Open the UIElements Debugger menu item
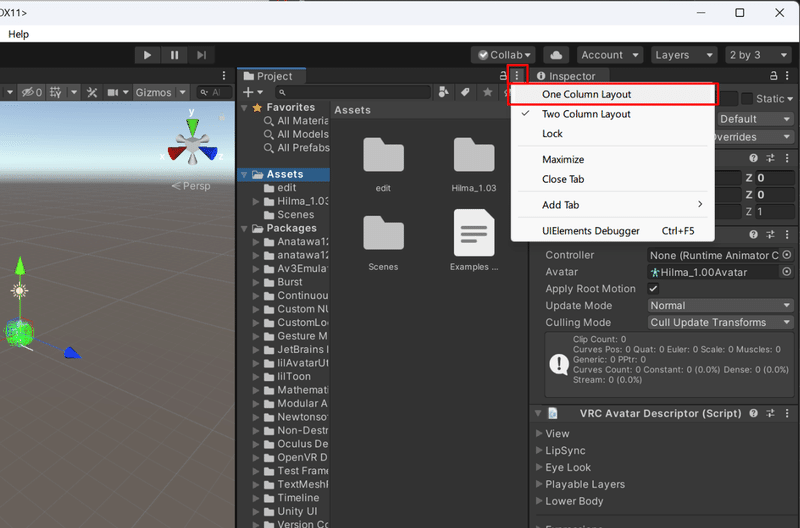 click(612, 231)
